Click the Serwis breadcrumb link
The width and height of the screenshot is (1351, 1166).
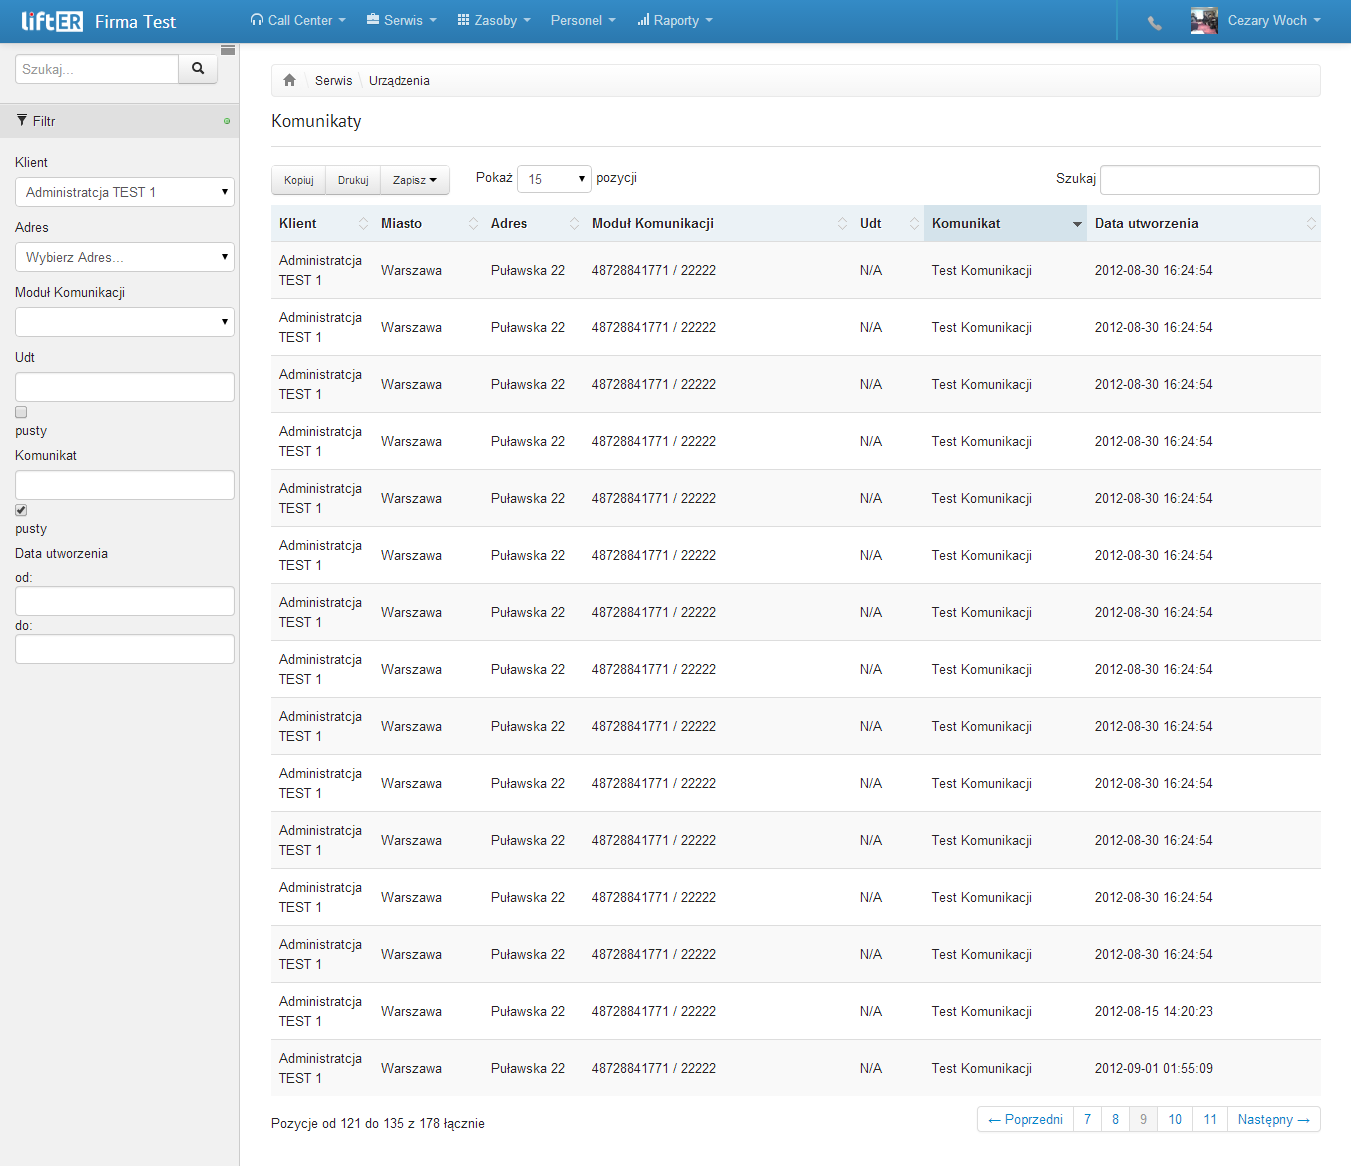tap(334, 81)
